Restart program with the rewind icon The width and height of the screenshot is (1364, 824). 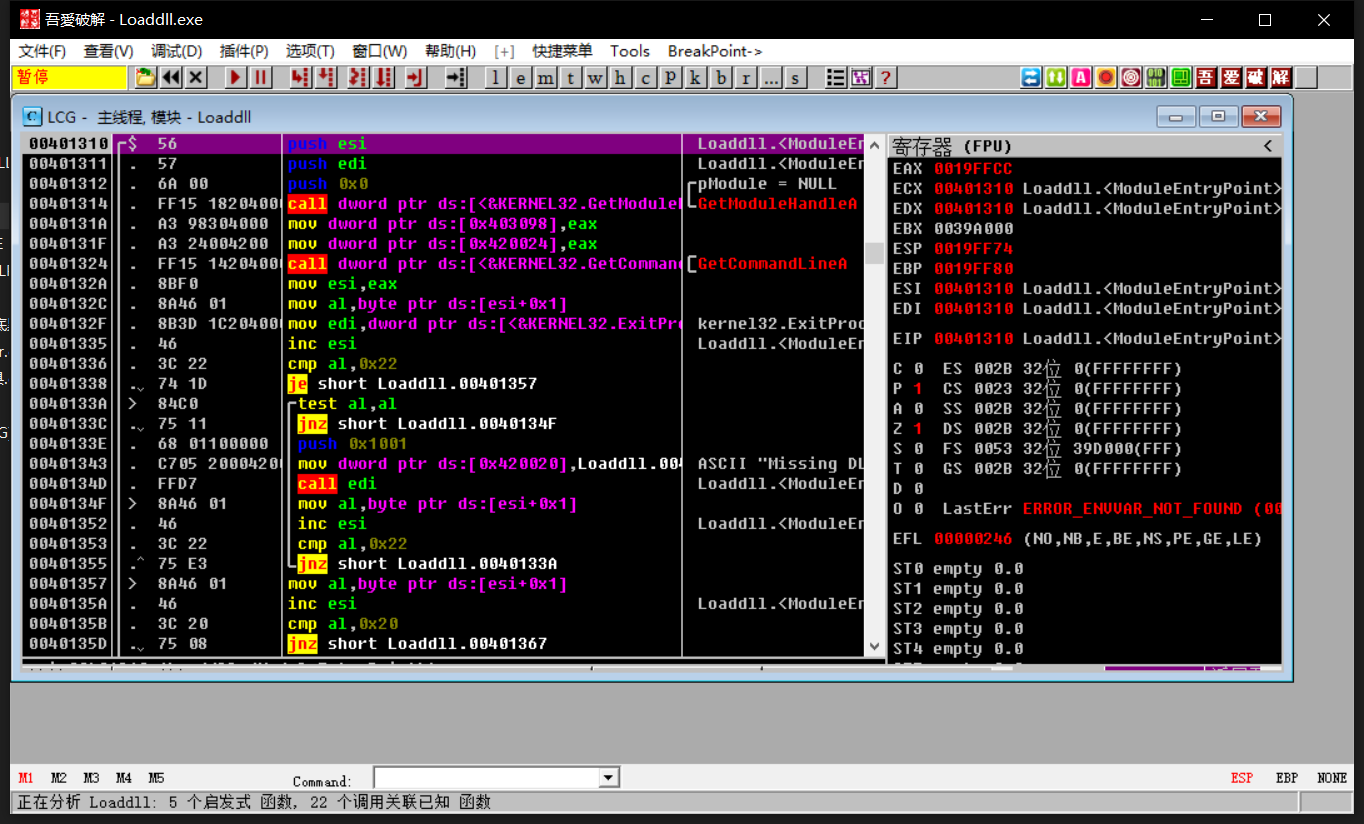[171, 77]
